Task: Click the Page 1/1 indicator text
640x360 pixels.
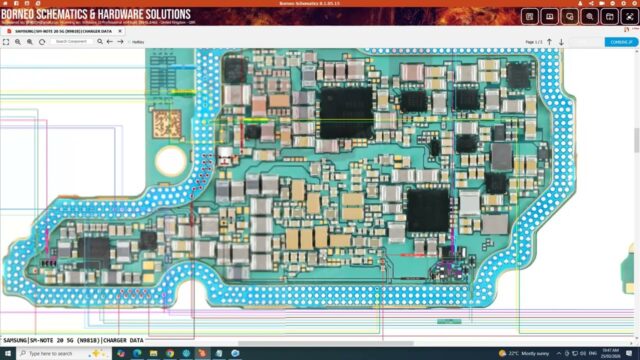Action: [533, 42]
